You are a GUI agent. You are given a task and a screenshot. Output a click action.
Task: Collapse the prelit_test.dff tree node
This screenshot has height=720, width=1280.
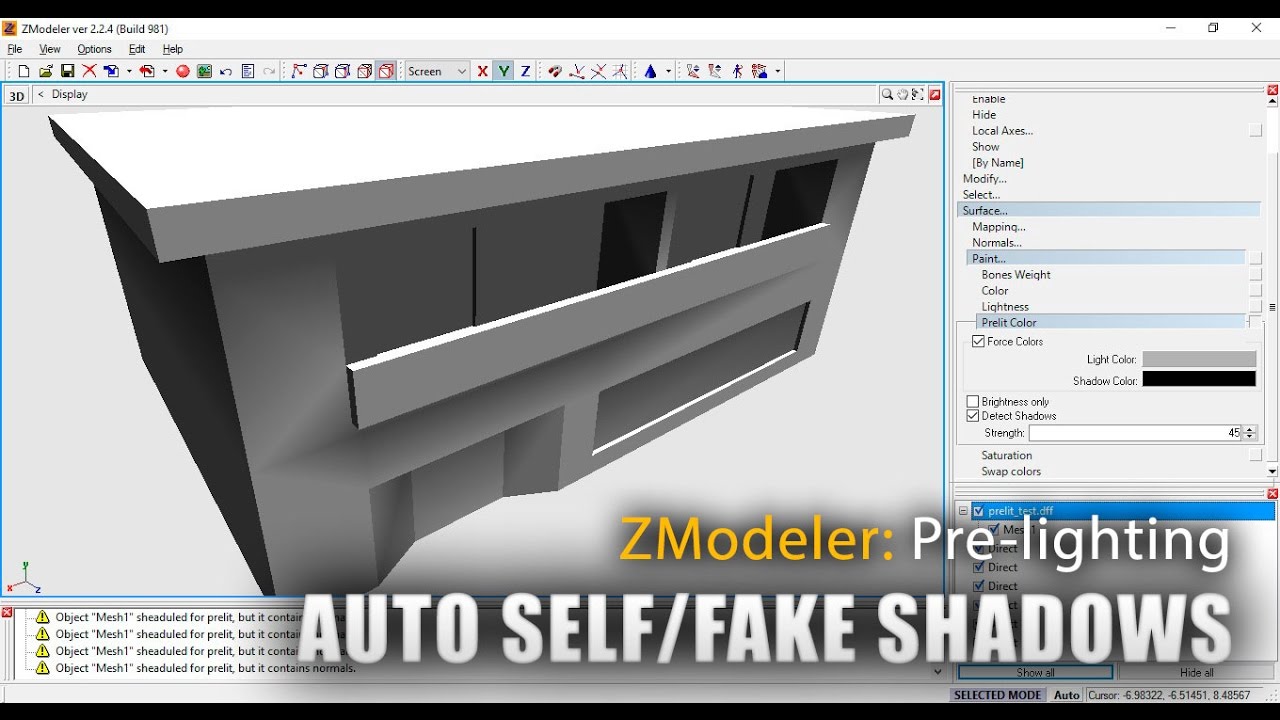[x=963, y=511]
